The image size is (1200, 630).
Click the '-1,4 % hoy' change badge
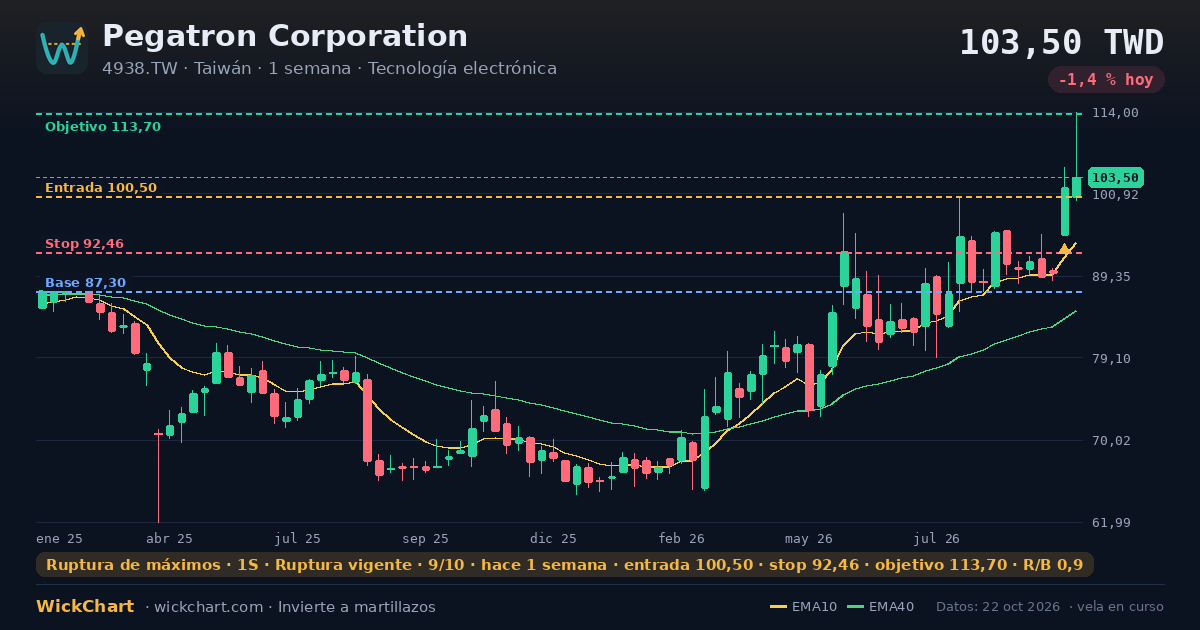pyautogui.click(x=1106, y=80)
